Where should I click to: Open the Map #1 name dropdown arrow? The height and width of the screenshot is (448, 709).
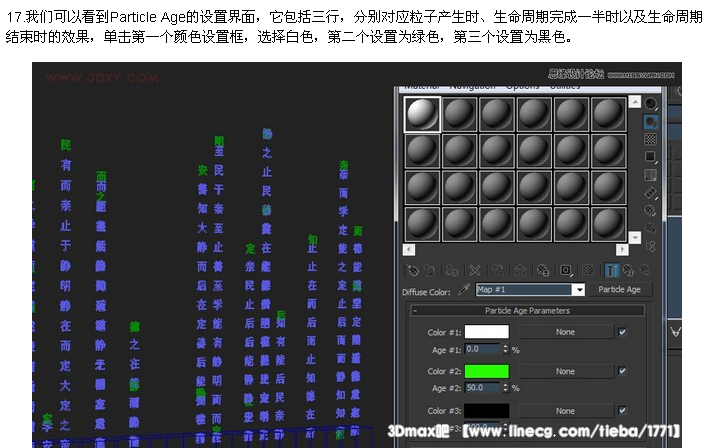(579, 290)
